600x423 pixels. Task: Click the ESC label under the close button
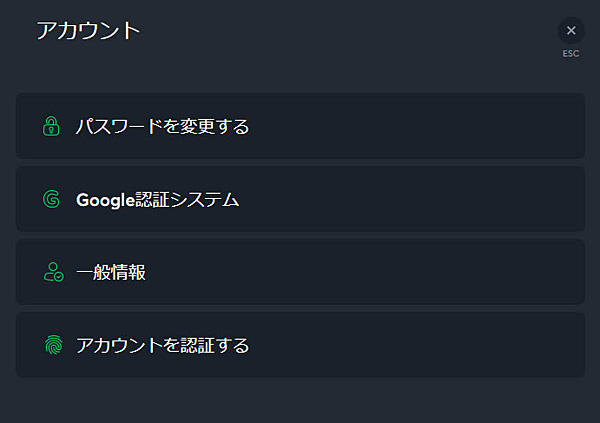[x=571, y=53]
